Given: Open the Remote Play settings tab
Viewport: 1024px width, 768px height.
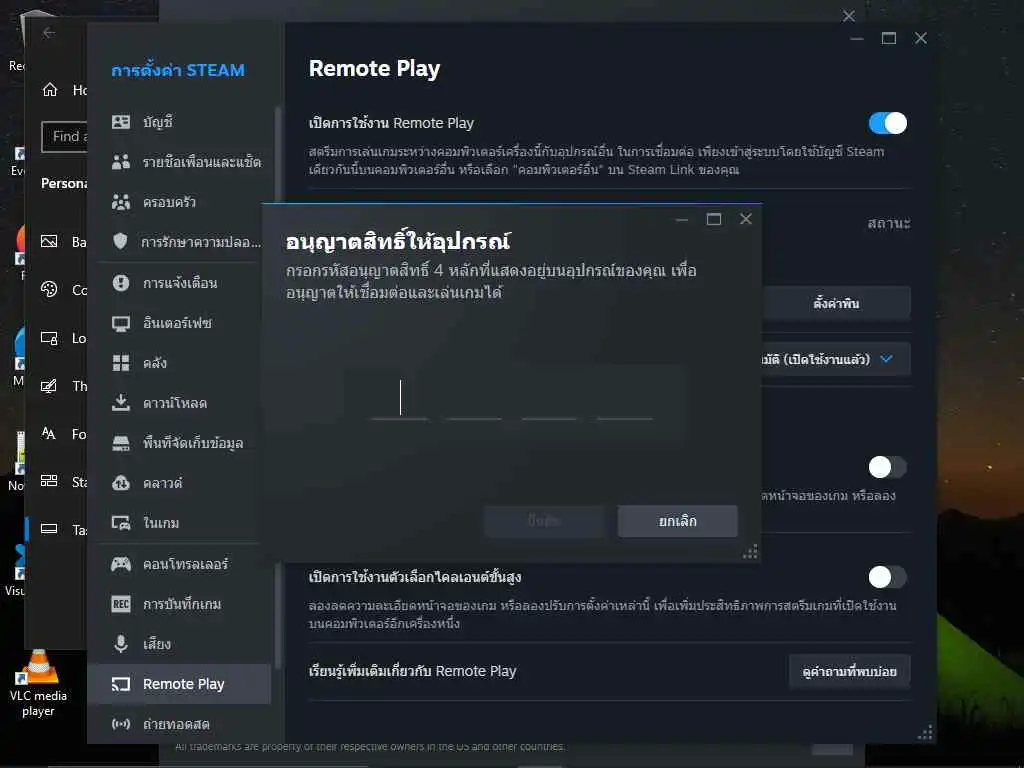Looking at the screenshot, I should [179, 684].
